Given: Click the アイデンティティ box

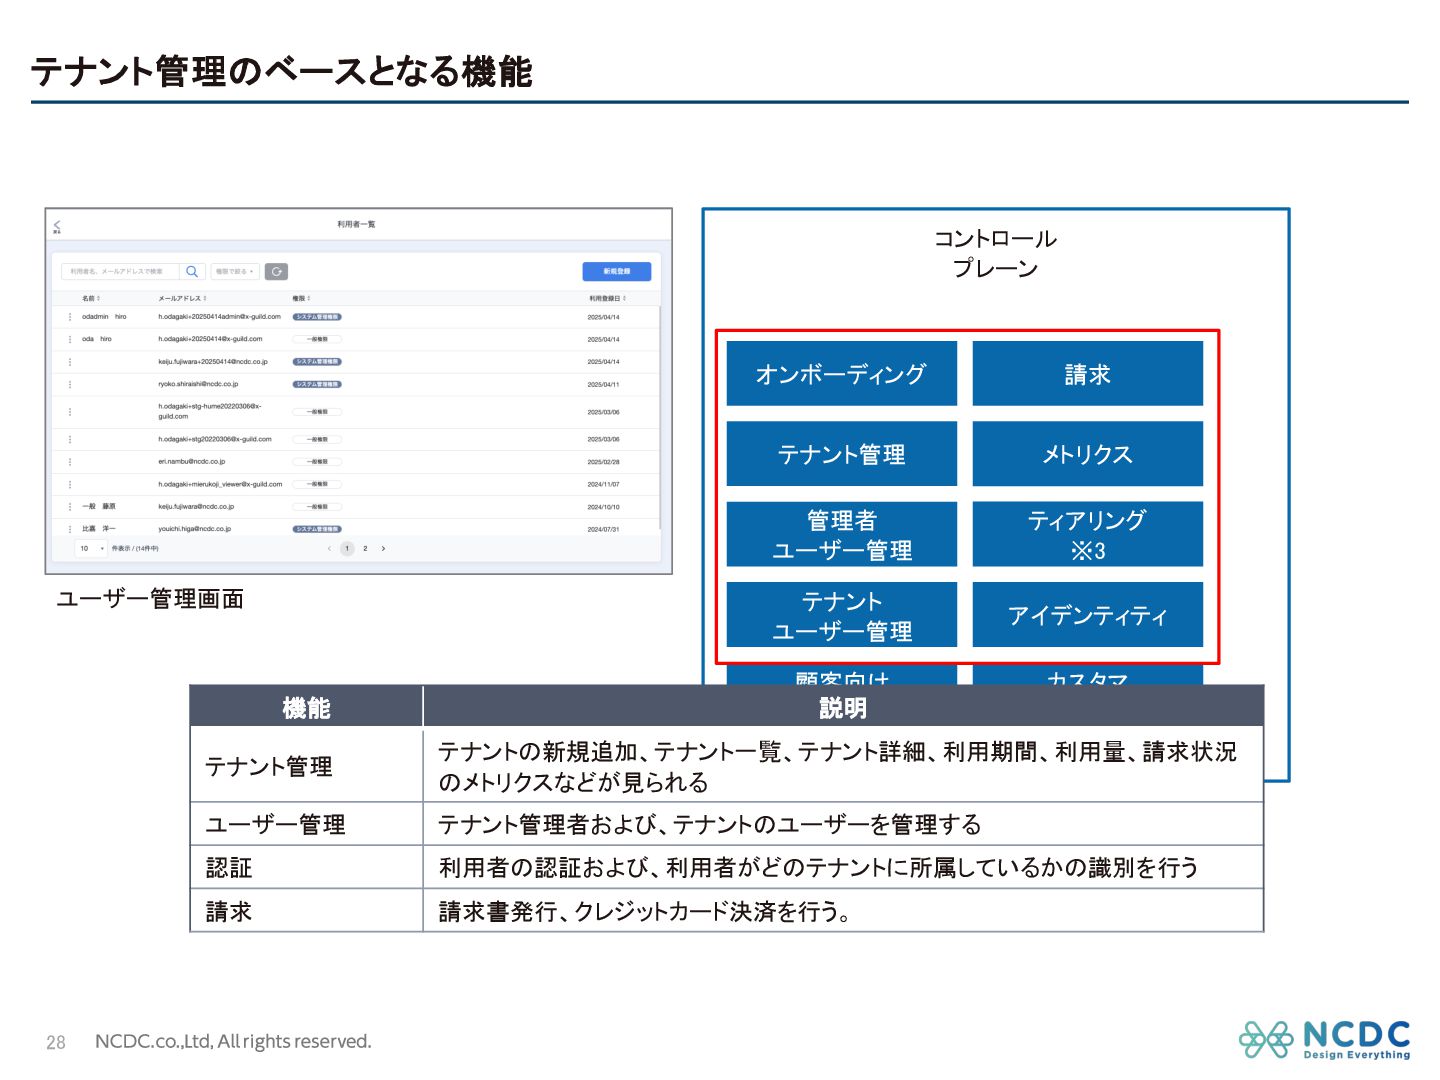Looking at the screenshot, I should [1087, 615].
